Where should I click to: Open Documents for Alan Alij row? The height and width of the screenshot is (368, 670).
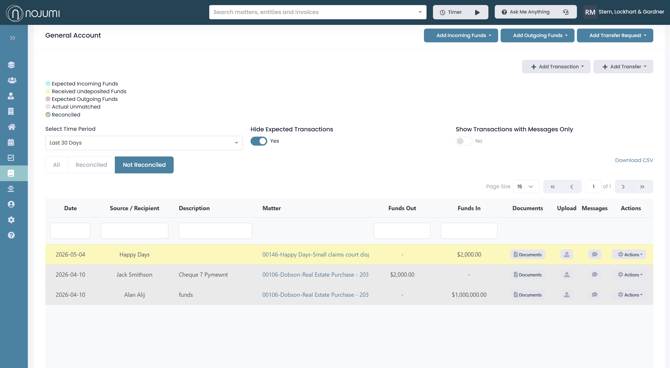528,294
